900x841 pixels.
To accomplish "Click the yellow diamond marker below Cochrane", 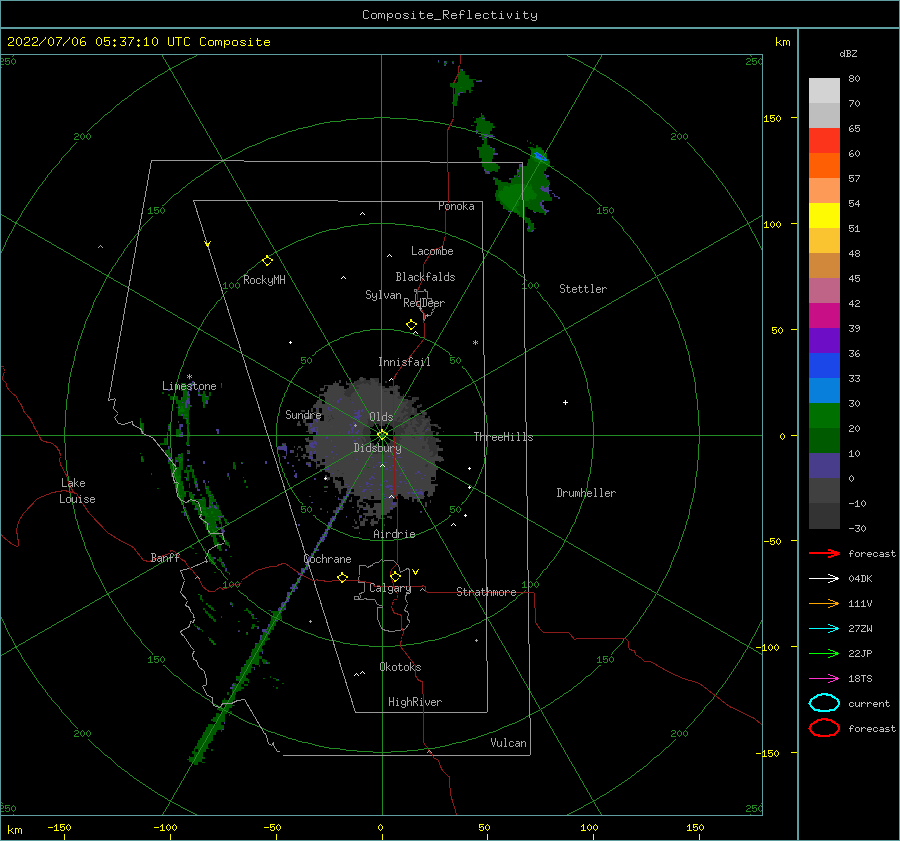I will [342, 577].
